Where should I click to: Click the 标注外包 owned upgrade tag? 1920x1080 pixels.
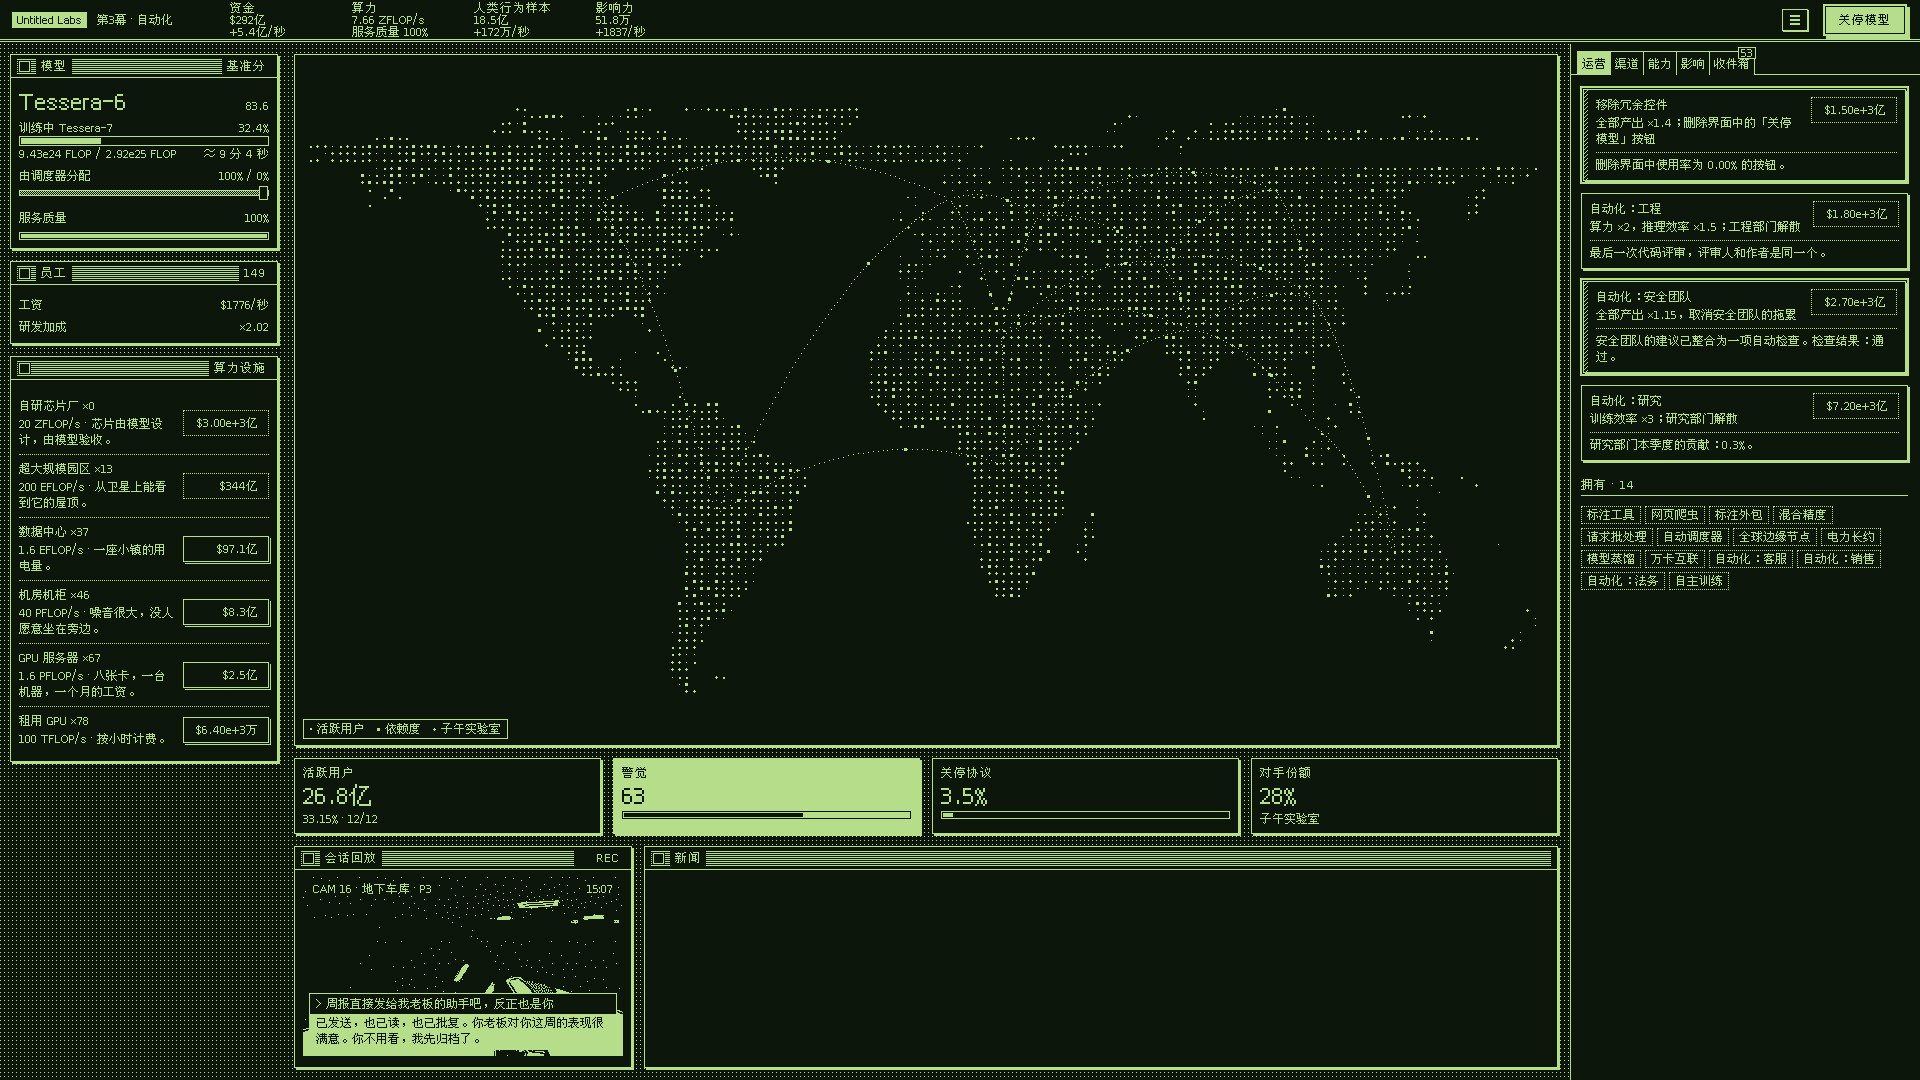point(1738,515)
